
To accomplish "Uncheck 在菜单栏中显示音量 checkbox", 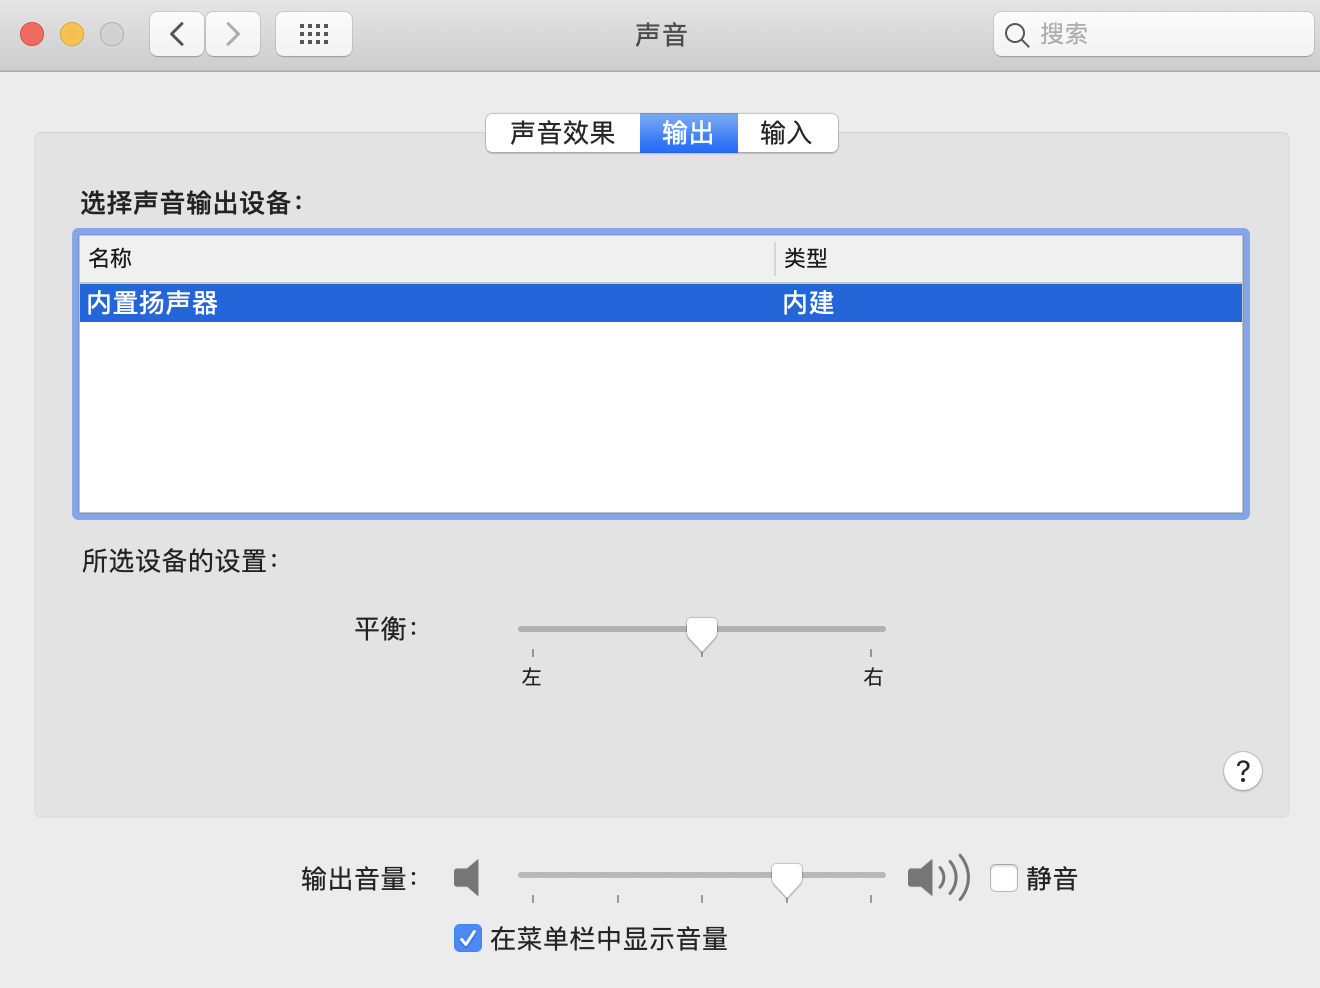I will (x=468, y=938).
